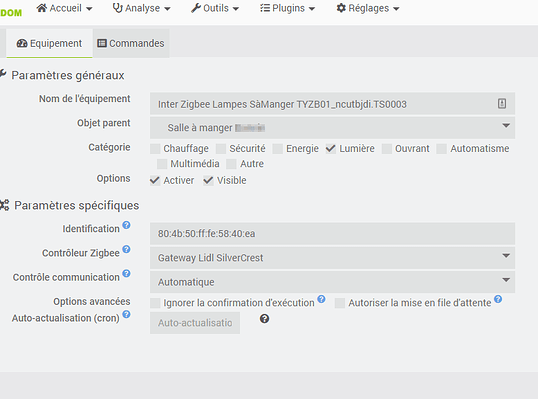Check the Autre category
The width and height of the screenshot is (538, 399).
click(232, 164)
